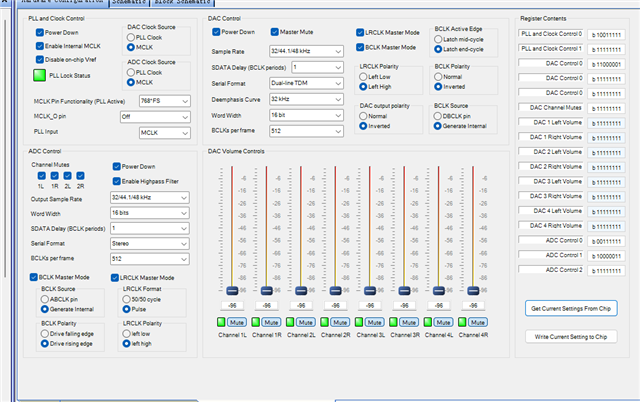This screenshot has width=640, height=402.
Task: Open ADC Serial Format dropdown
Action: (150, 244)
